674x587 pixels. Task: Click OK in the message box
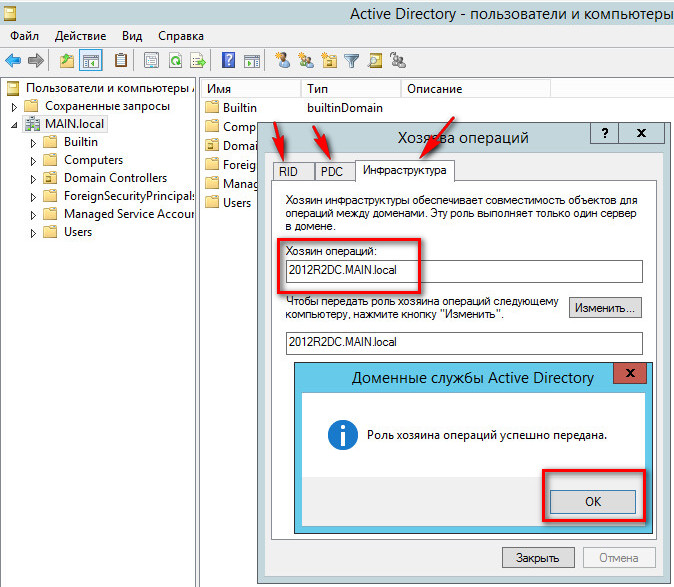(x=593, y=501)
